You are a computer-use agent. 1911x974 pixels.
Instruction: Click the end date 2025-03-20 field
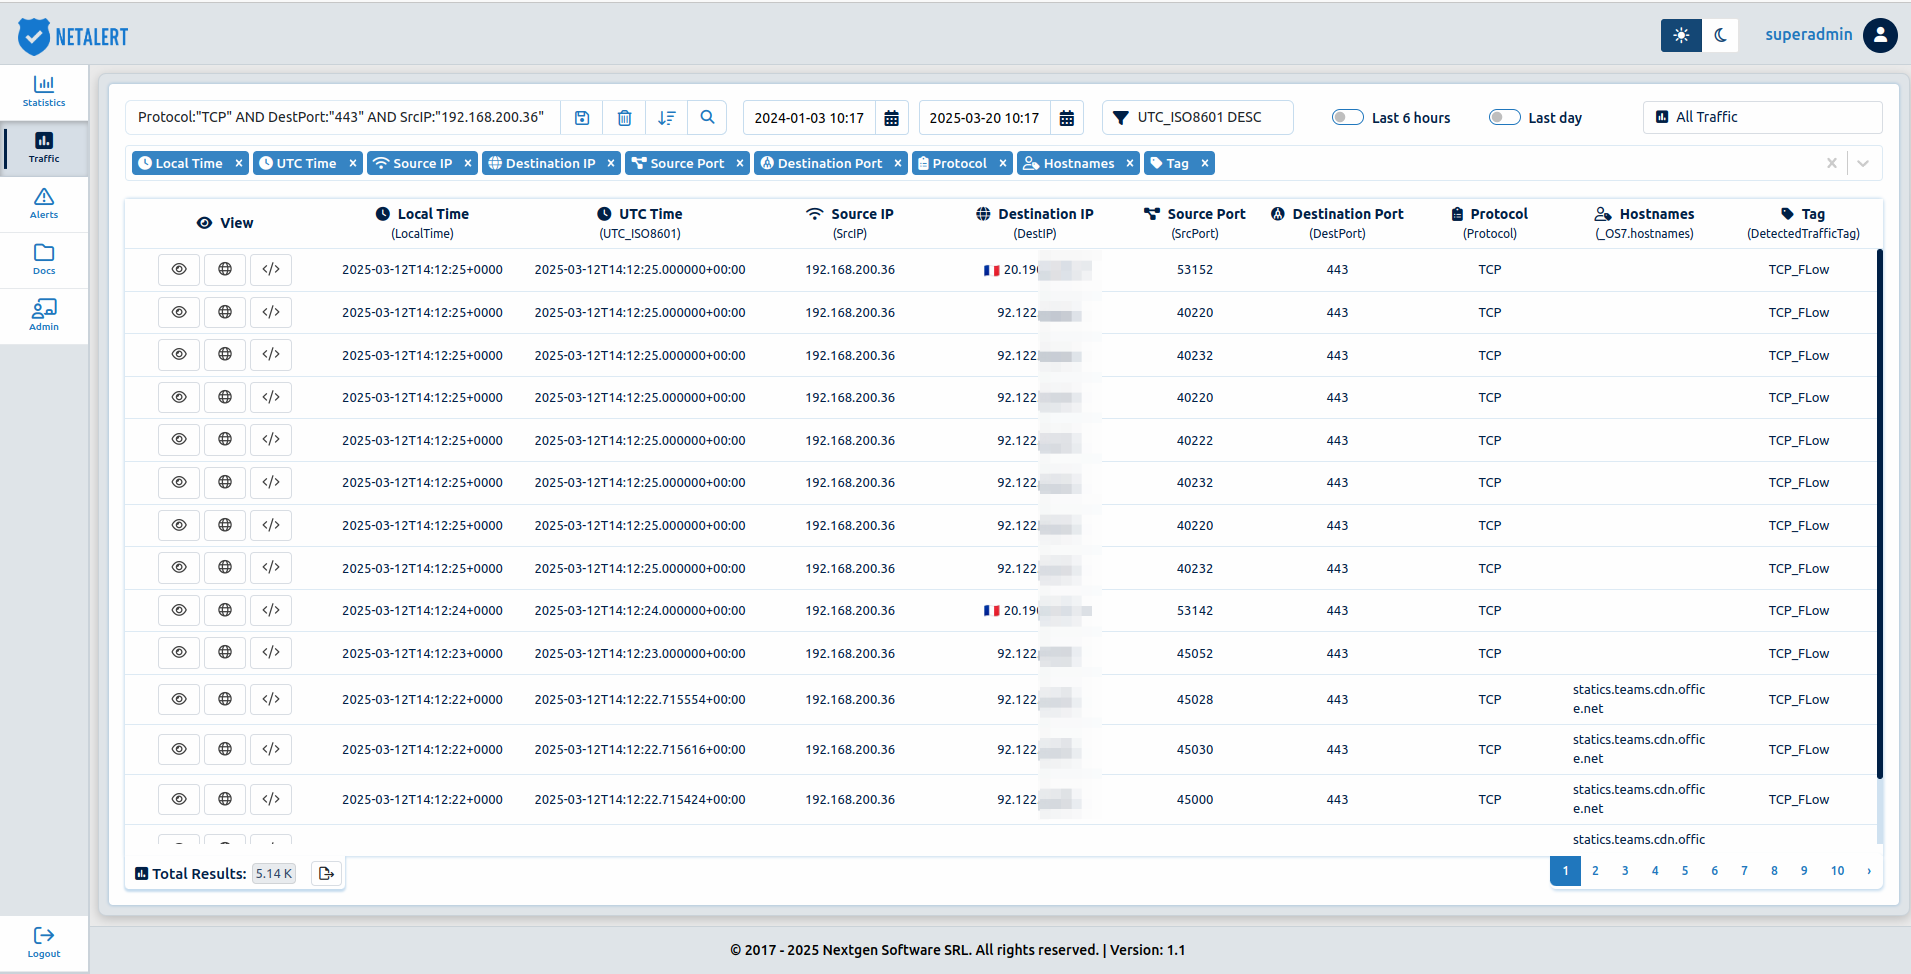click(x=984, y=118)
